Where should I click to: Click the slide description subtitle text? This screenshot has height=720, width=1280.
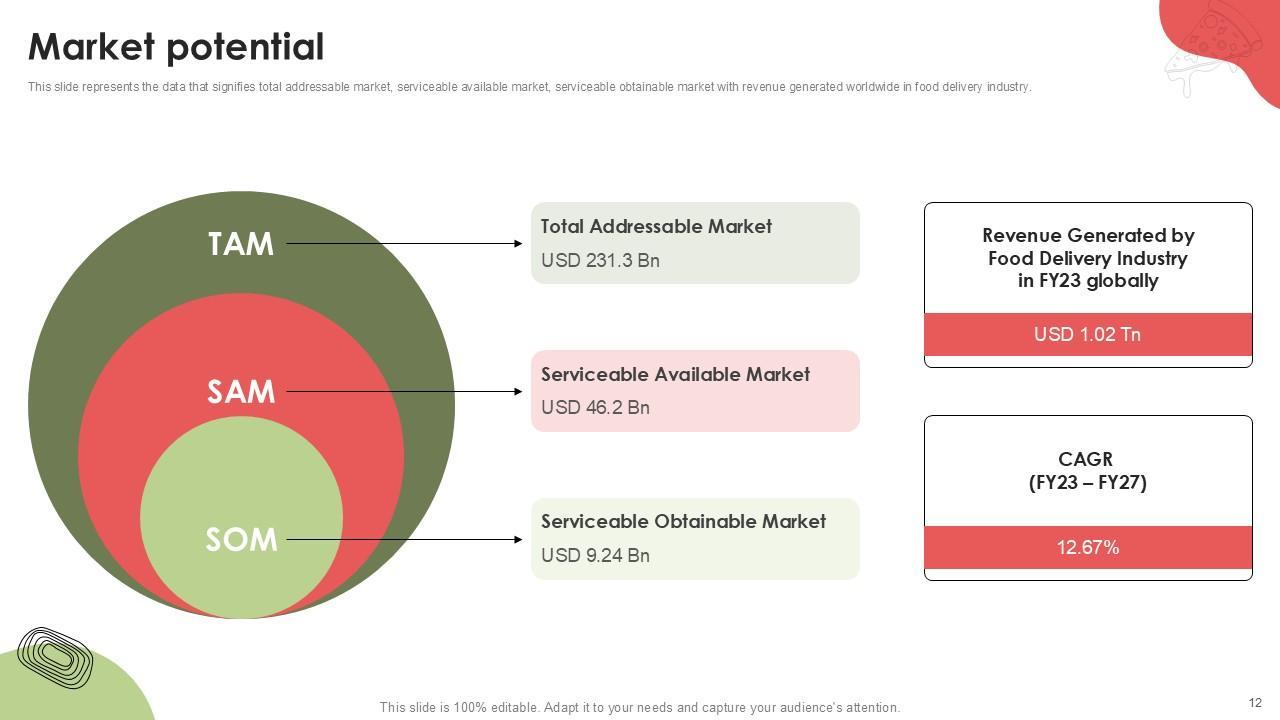[529, 87]
